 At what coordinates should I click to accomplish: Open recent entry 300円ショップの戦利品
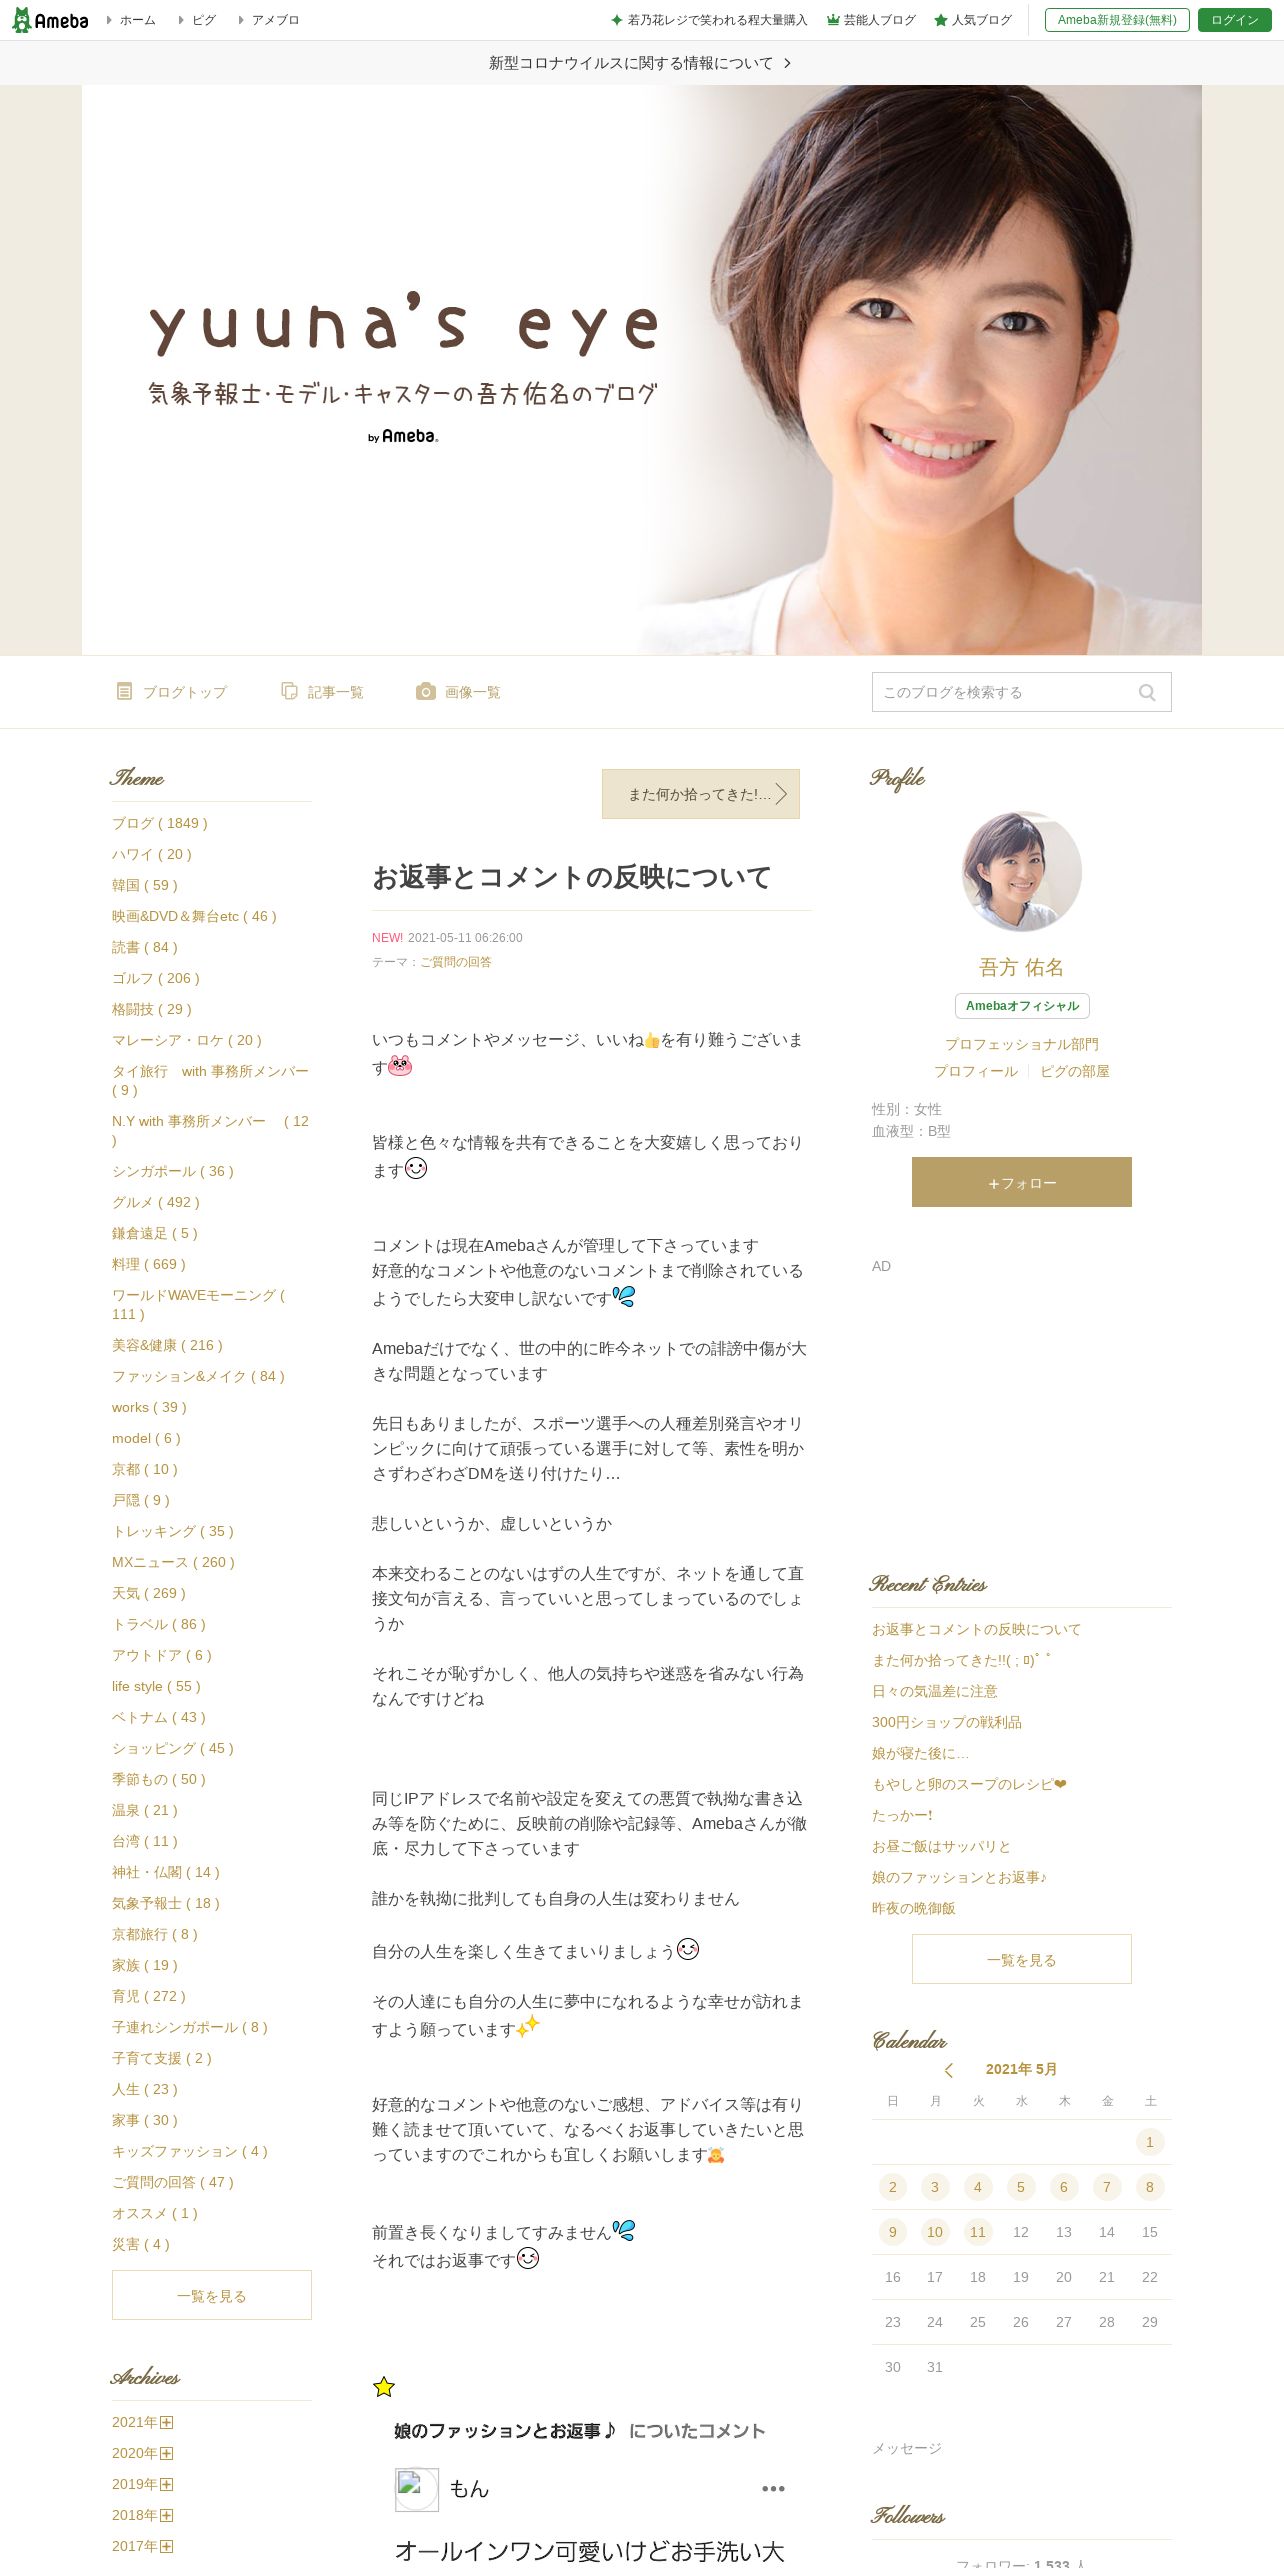tap(947, 1722)
